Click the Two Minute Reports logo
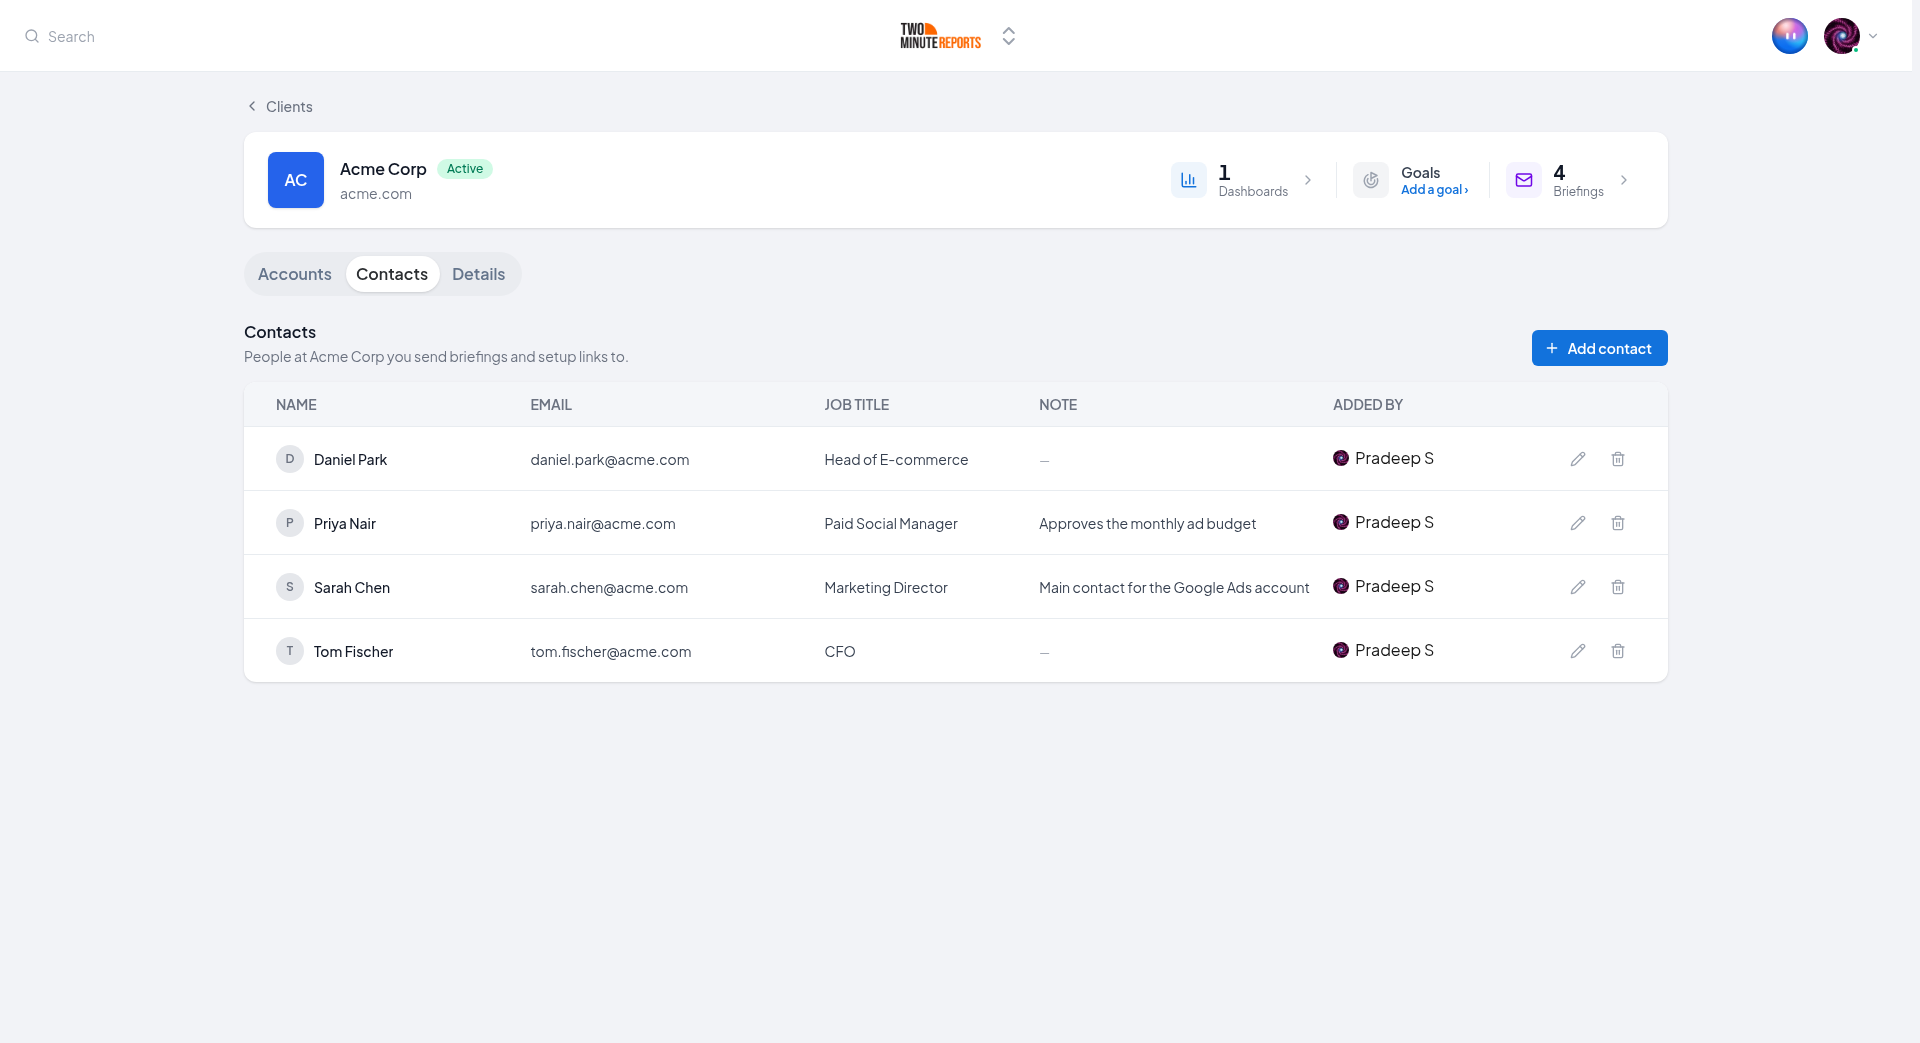Viewport: 1920px width, 1043px height. click(940, 36)
